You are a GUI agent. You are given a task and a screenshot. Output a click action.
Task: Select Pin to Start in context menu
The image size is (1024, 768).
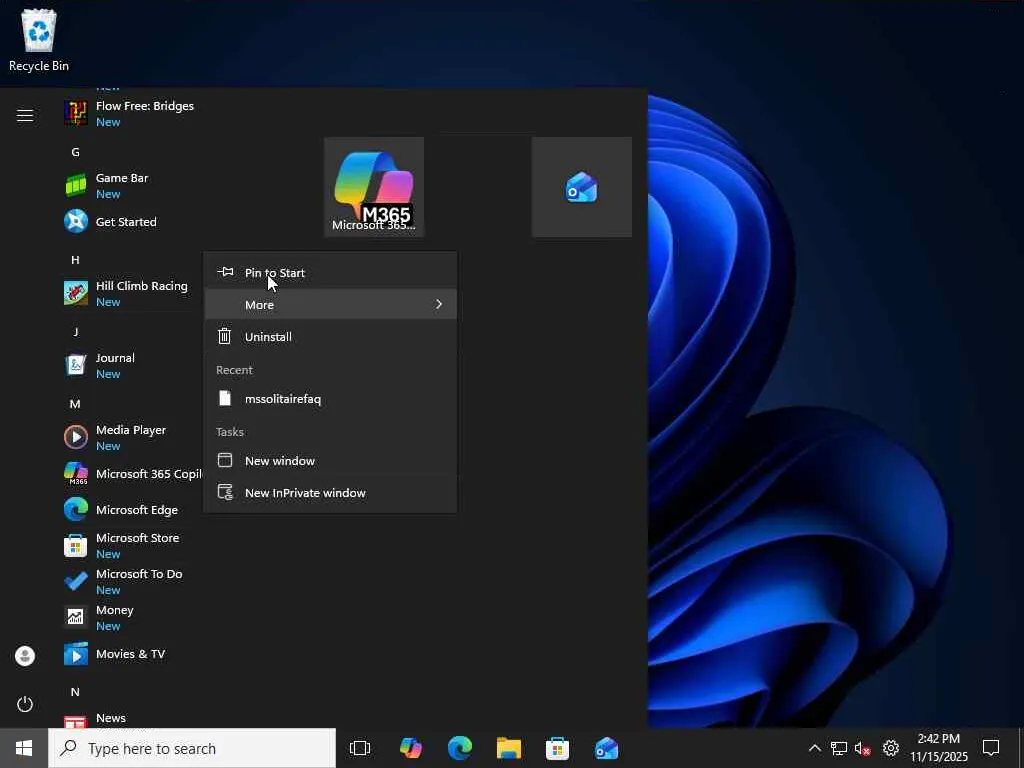coord(330,272)
